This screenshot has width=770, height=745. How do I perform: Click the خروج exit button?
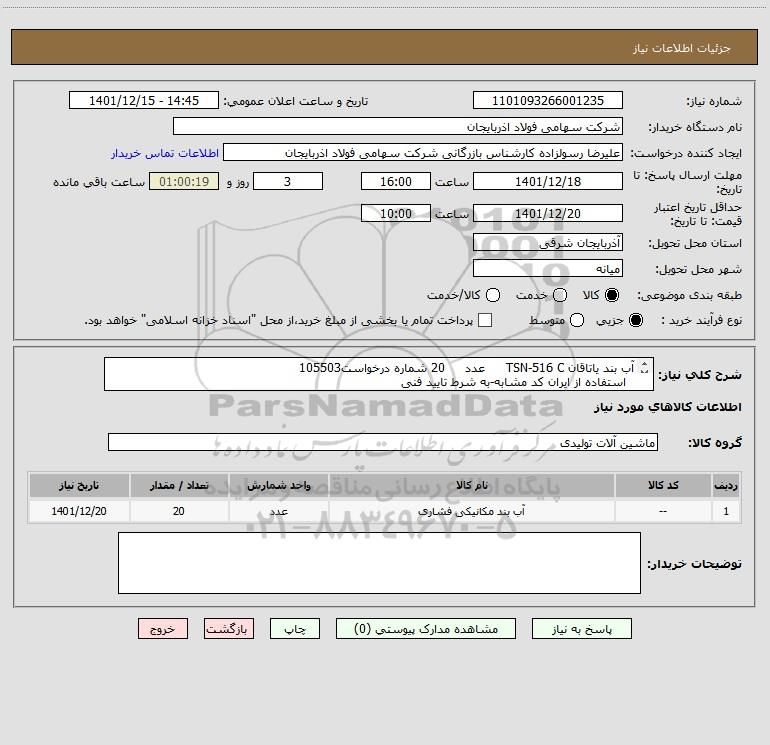pyautogui.click(x=163, y=629)
